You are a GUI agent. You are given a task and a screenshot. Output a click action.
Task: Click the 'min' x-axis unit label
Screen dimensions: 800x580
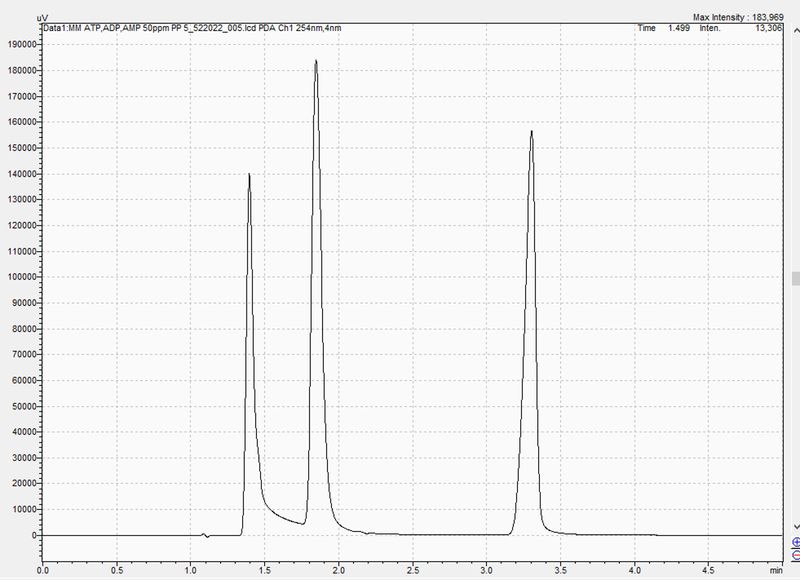click(x=776, y=570)
